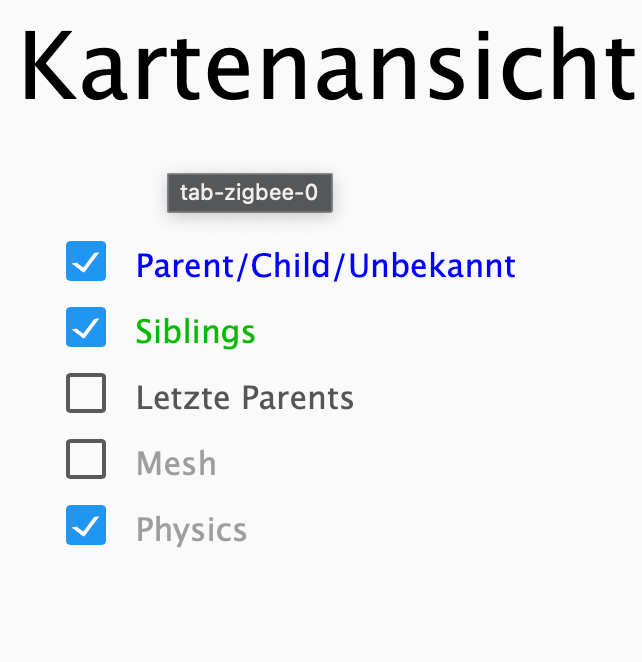Enable the Mesh checkbox
642x662 pixels.
(86, 460)
